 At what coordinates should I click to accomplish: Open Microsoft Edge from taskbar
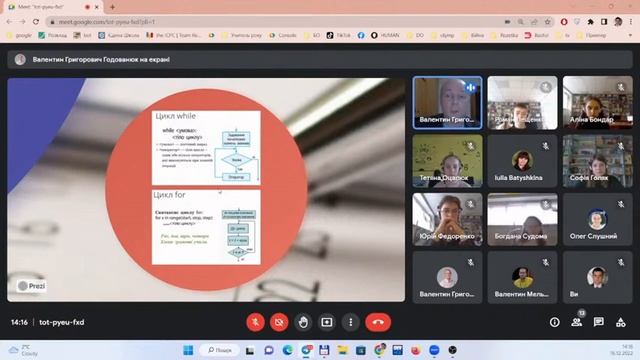[x=288, y=350]
